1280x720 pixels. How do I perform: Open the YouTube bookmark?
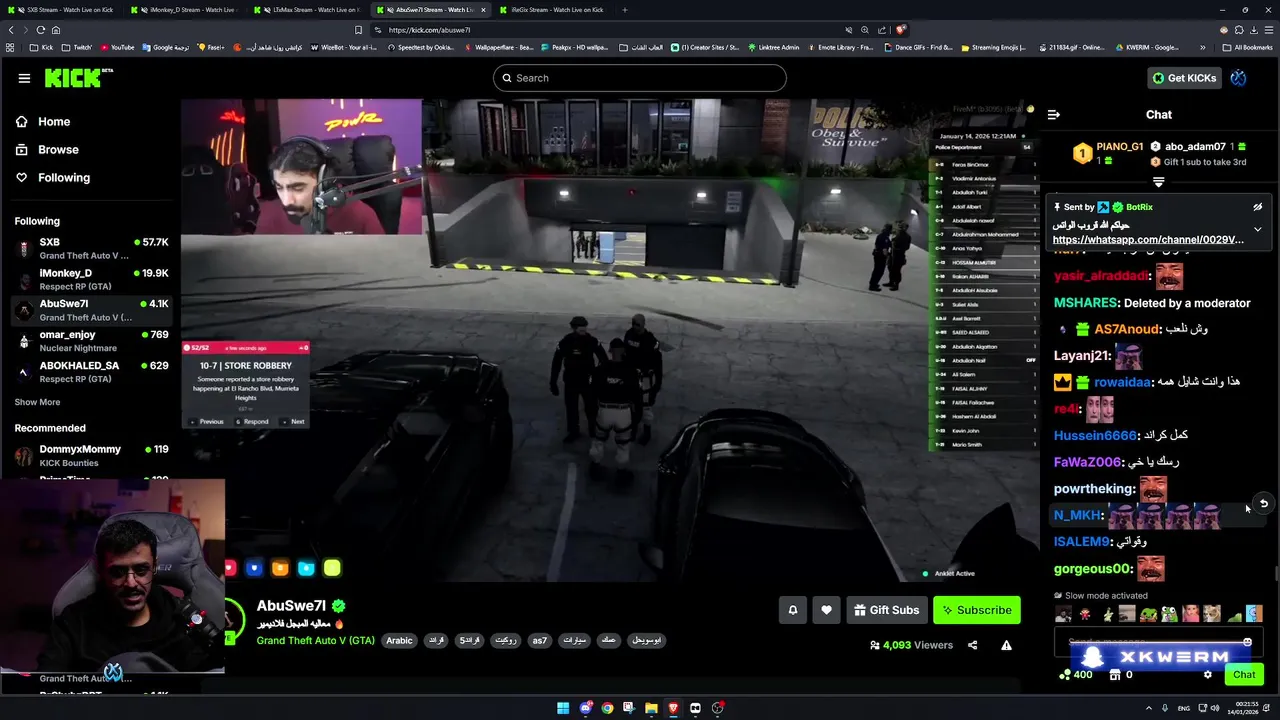116,47
